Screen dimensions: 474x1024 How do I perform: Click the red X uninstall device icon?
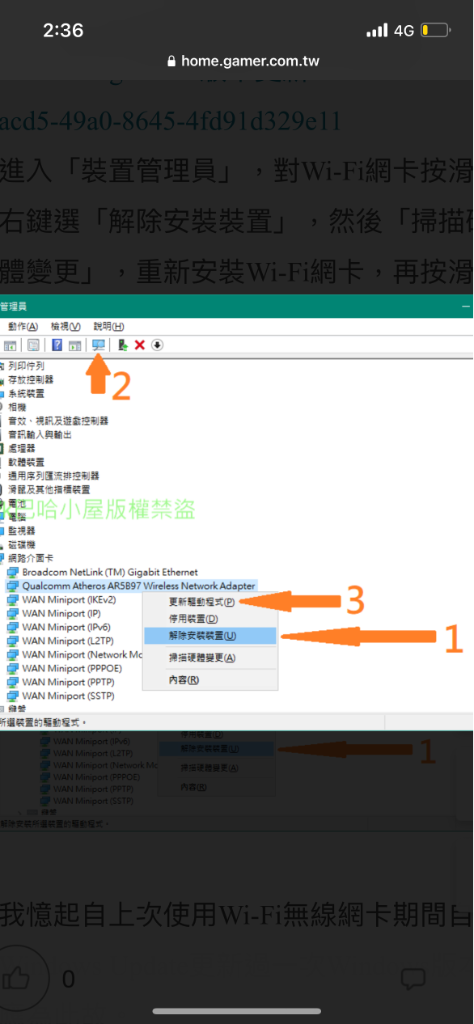click(x=139, y=345)
